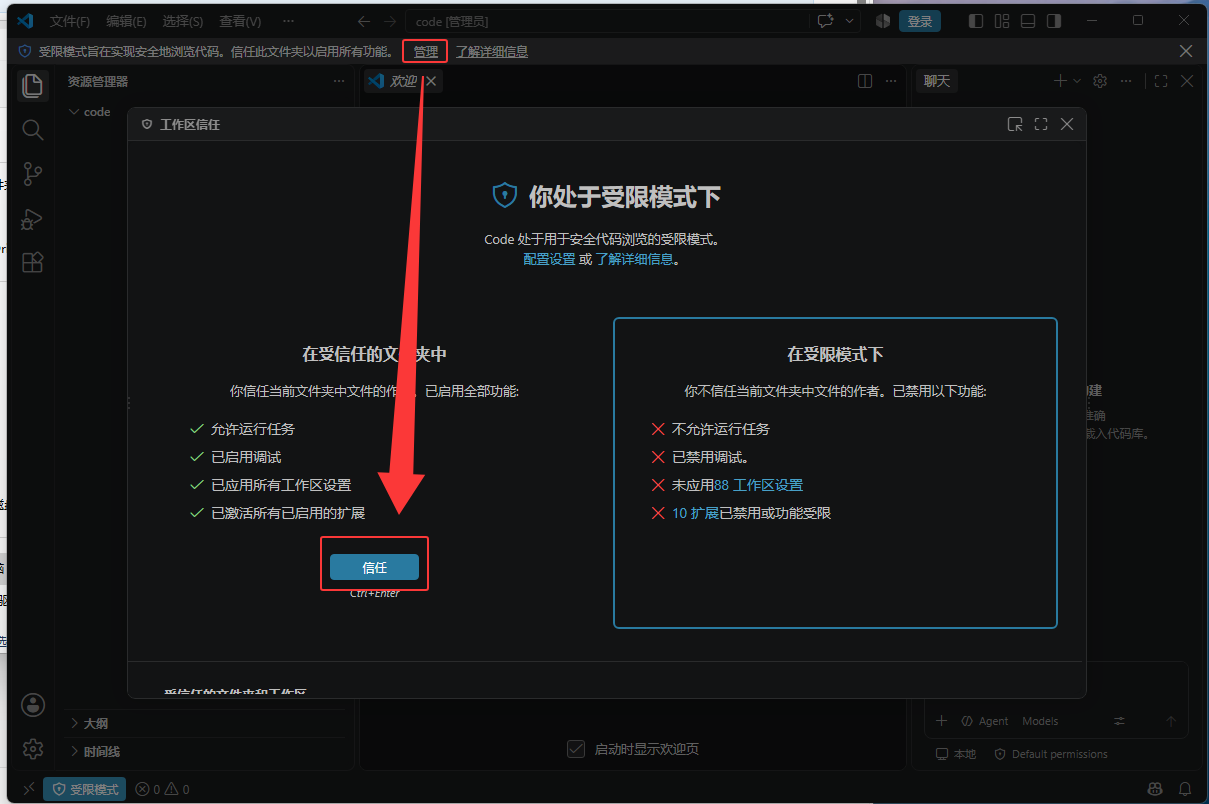Go back with the left arrow in the title bar
The width and height of the screenshot is (1209, 804).
pos(364,21)
